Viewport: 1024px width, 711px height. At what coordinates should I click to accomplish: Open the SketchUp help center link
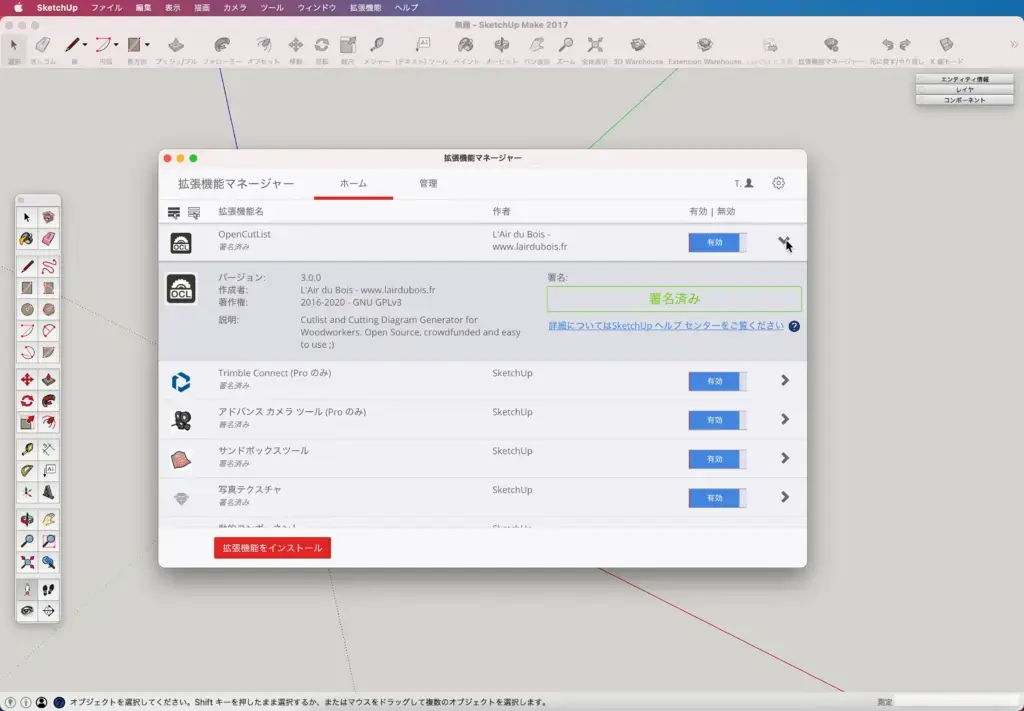click(666, 326)
